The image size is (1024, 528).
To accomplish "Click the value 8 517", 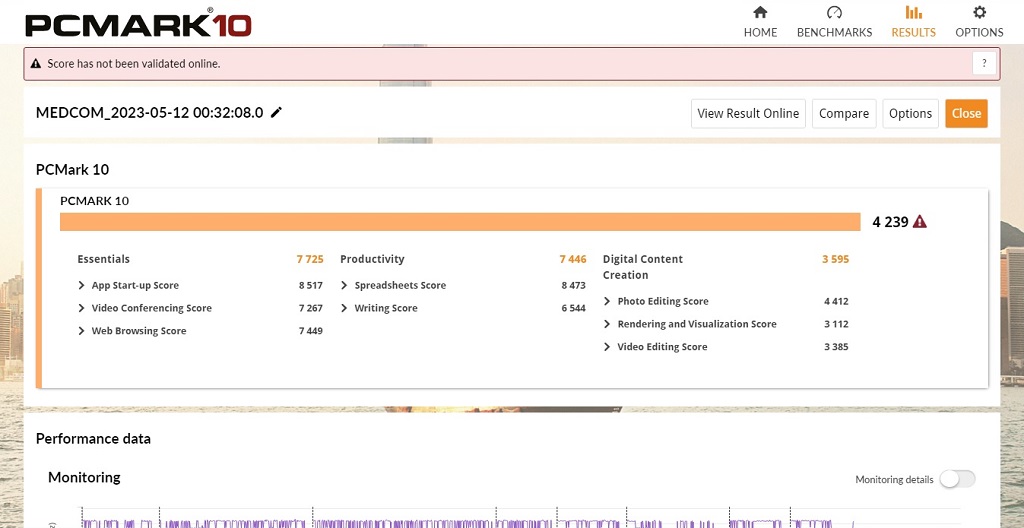I will click(311, 286).
